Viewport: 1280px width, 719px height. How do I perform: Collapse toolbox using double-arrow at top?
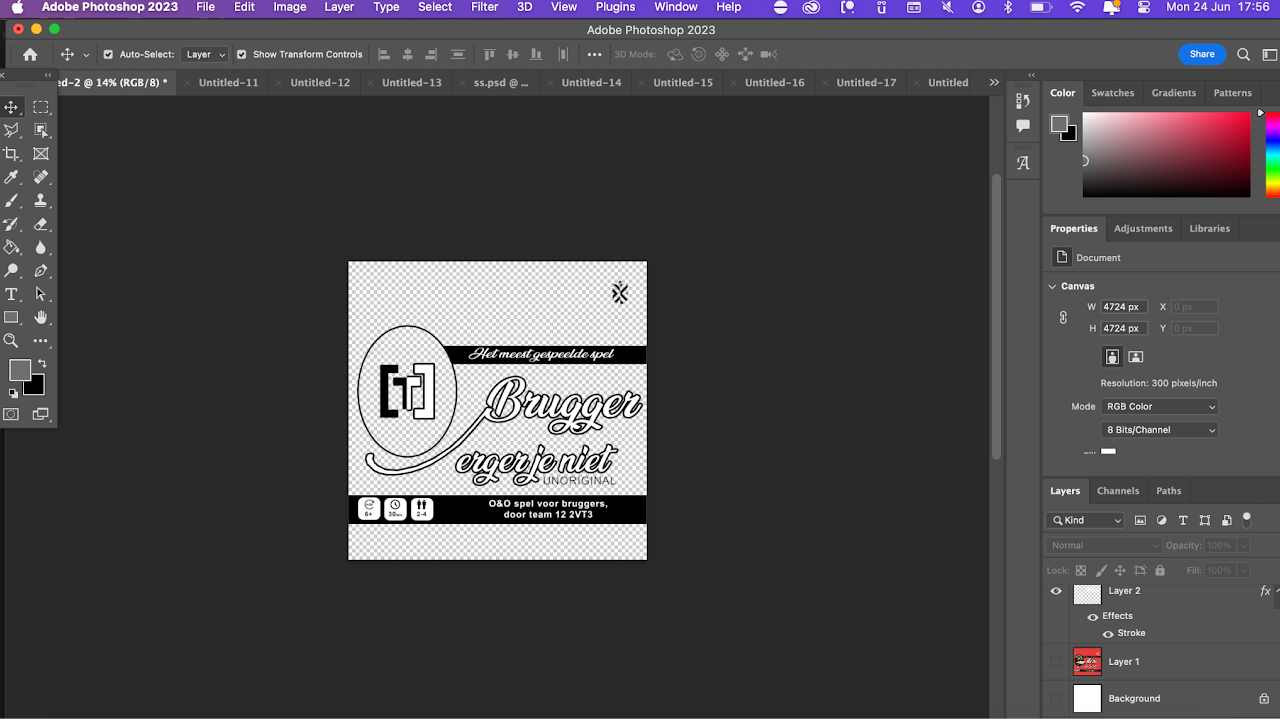coord(47,75)
